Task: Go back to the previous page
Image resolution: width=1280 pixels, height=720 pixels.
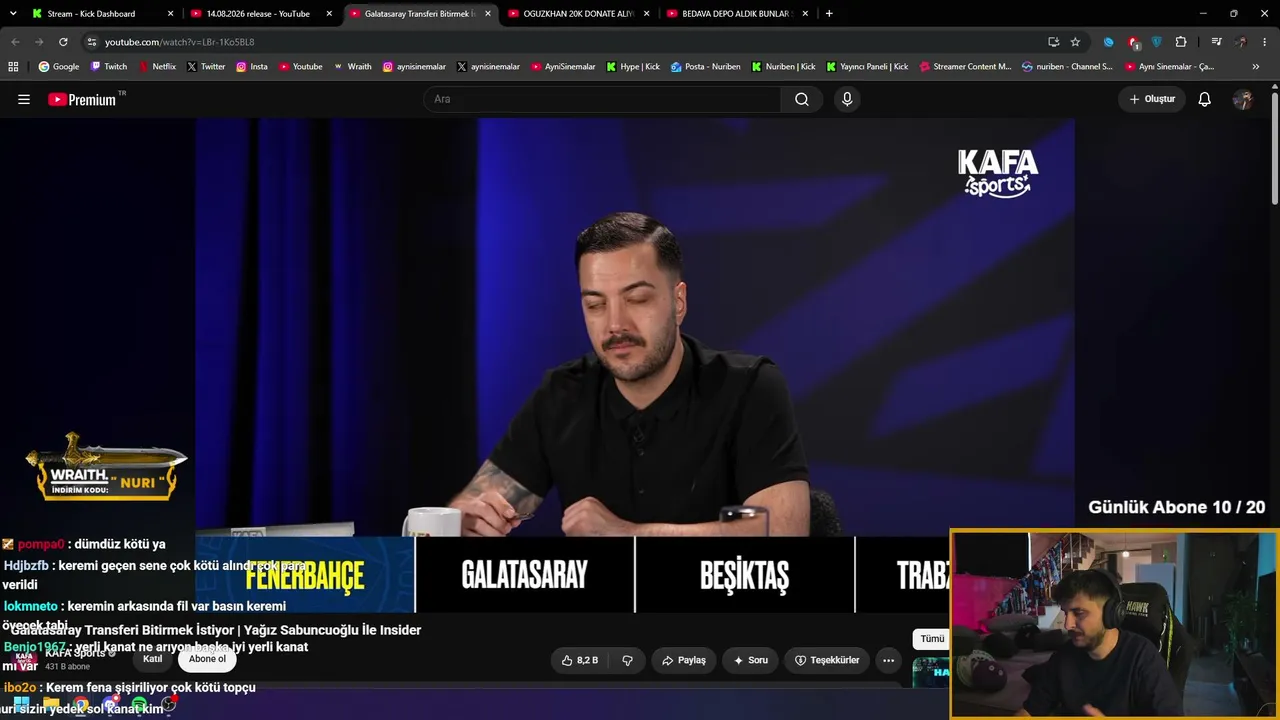Action: (x=15, y=42)
